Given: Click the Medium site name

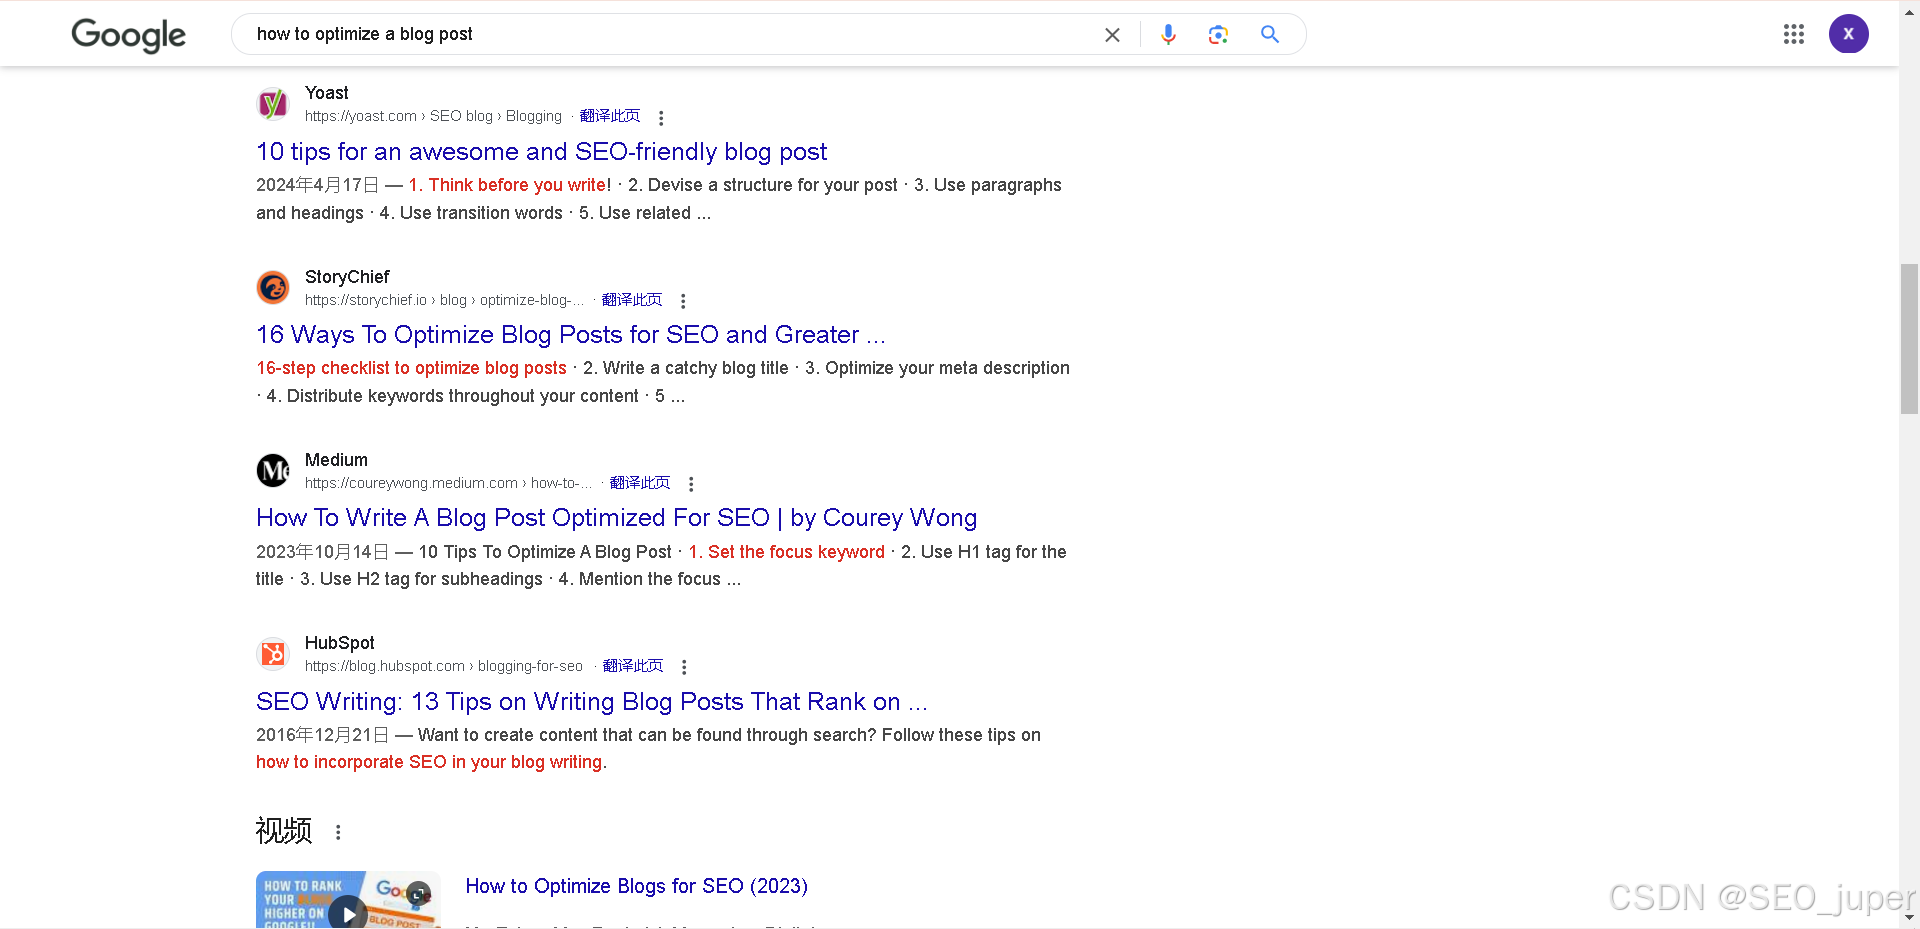Looking at the screenshot, I should [x=336, y=460].
